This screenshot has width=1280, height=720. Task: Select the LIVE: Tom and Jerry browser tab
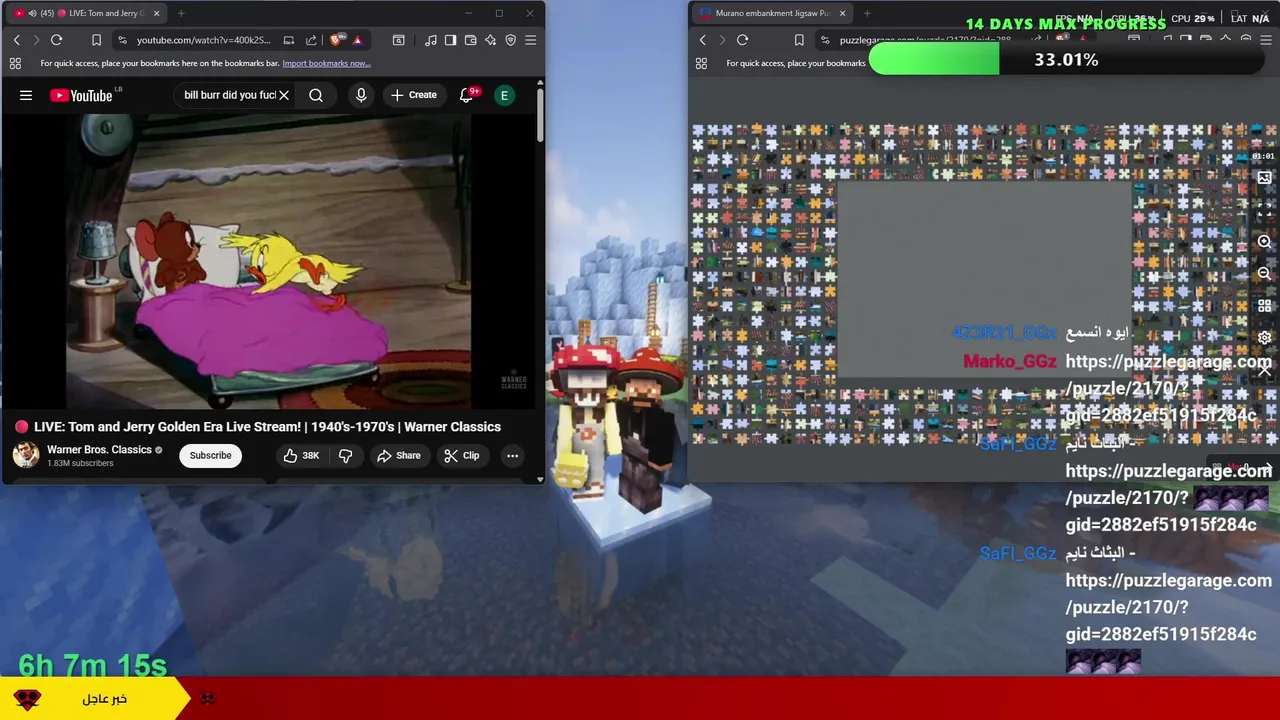coord(85,13)
